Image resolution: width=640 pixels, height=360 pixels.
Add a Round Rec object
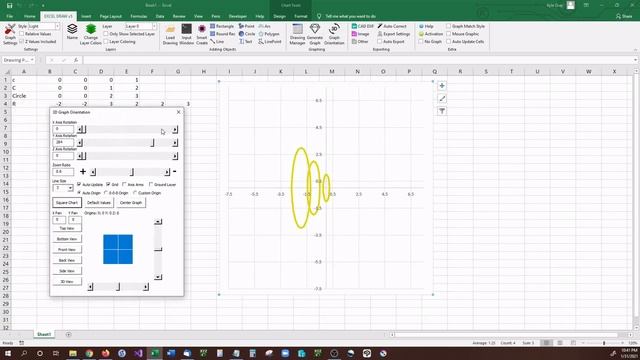coord(222,34)
